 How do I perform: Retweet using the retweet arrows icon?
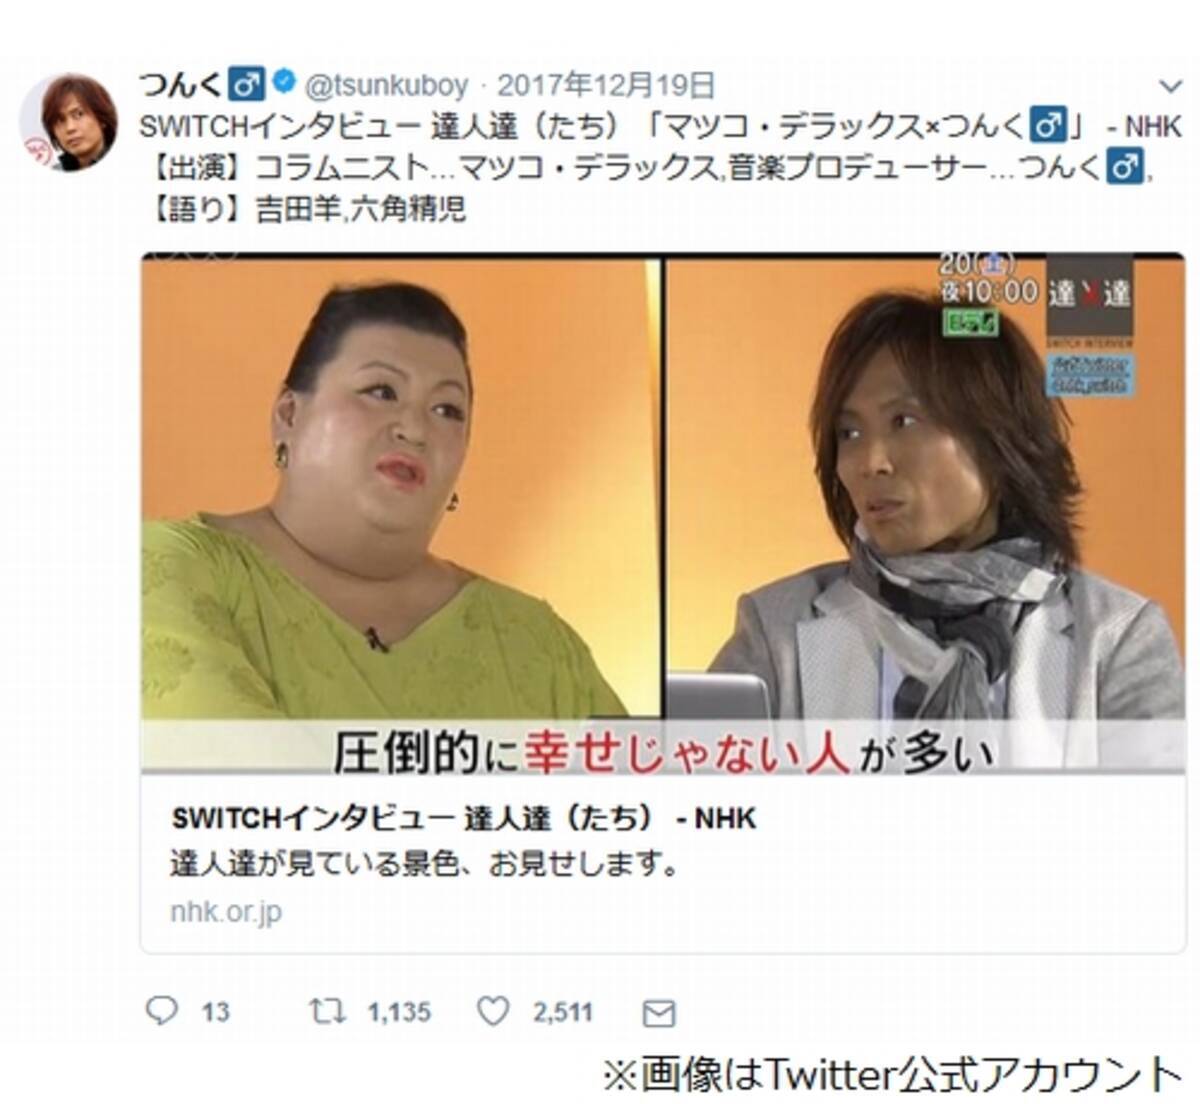click(x=326, y=1012)
